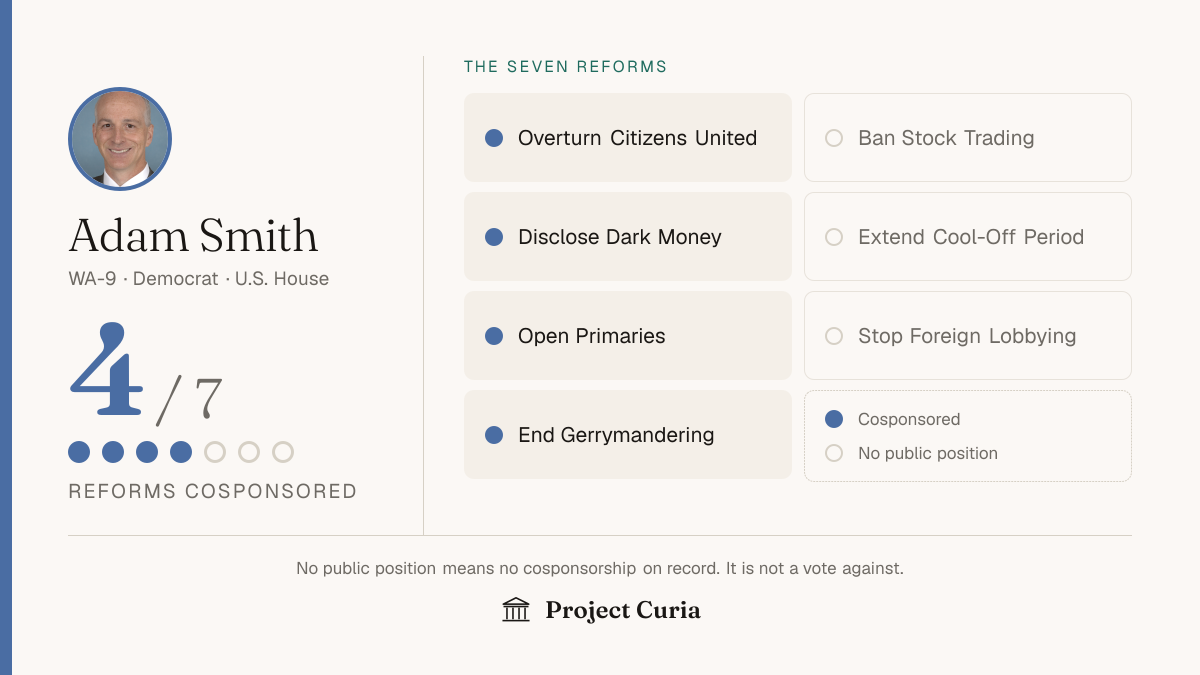Select the Ban Stock Trading card
1200x675 pixels.
[968, 138]
